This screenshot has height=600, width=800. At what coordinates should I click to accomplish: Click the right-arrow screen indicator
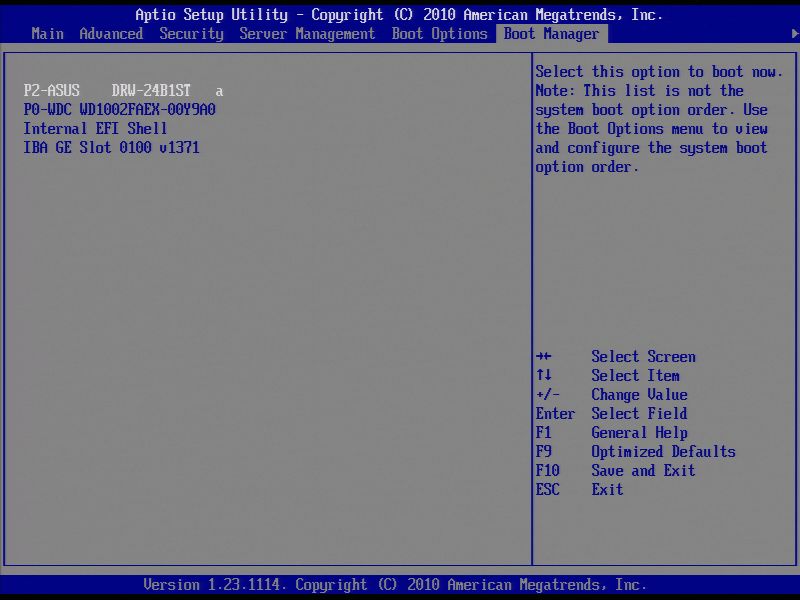point(793,33)
